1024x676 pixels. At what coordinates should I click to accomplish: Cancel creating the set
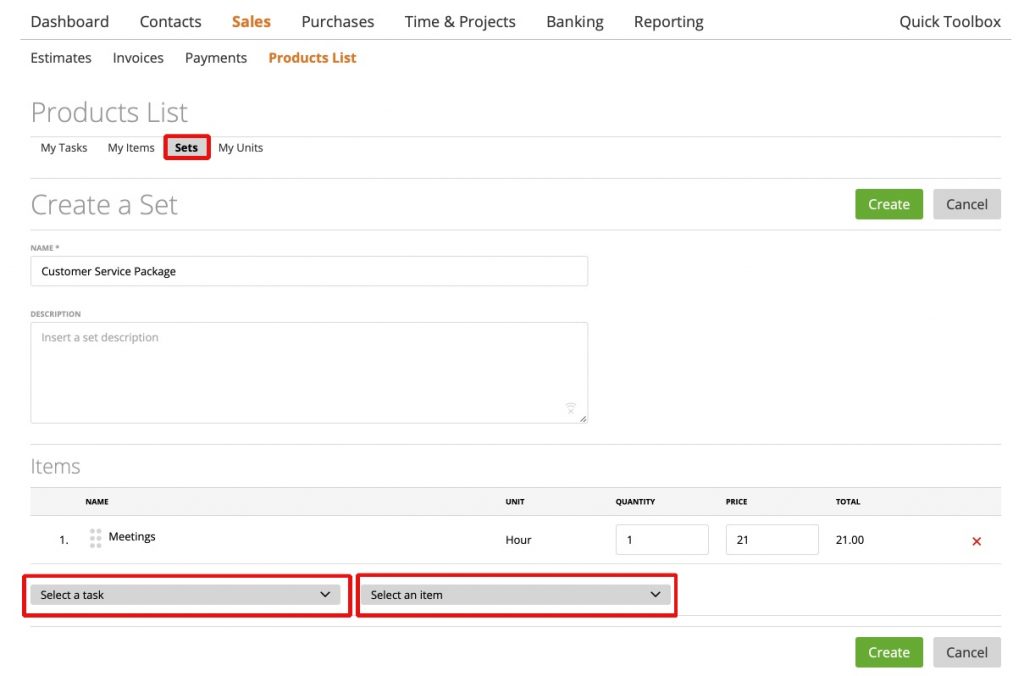pos(966,204)
